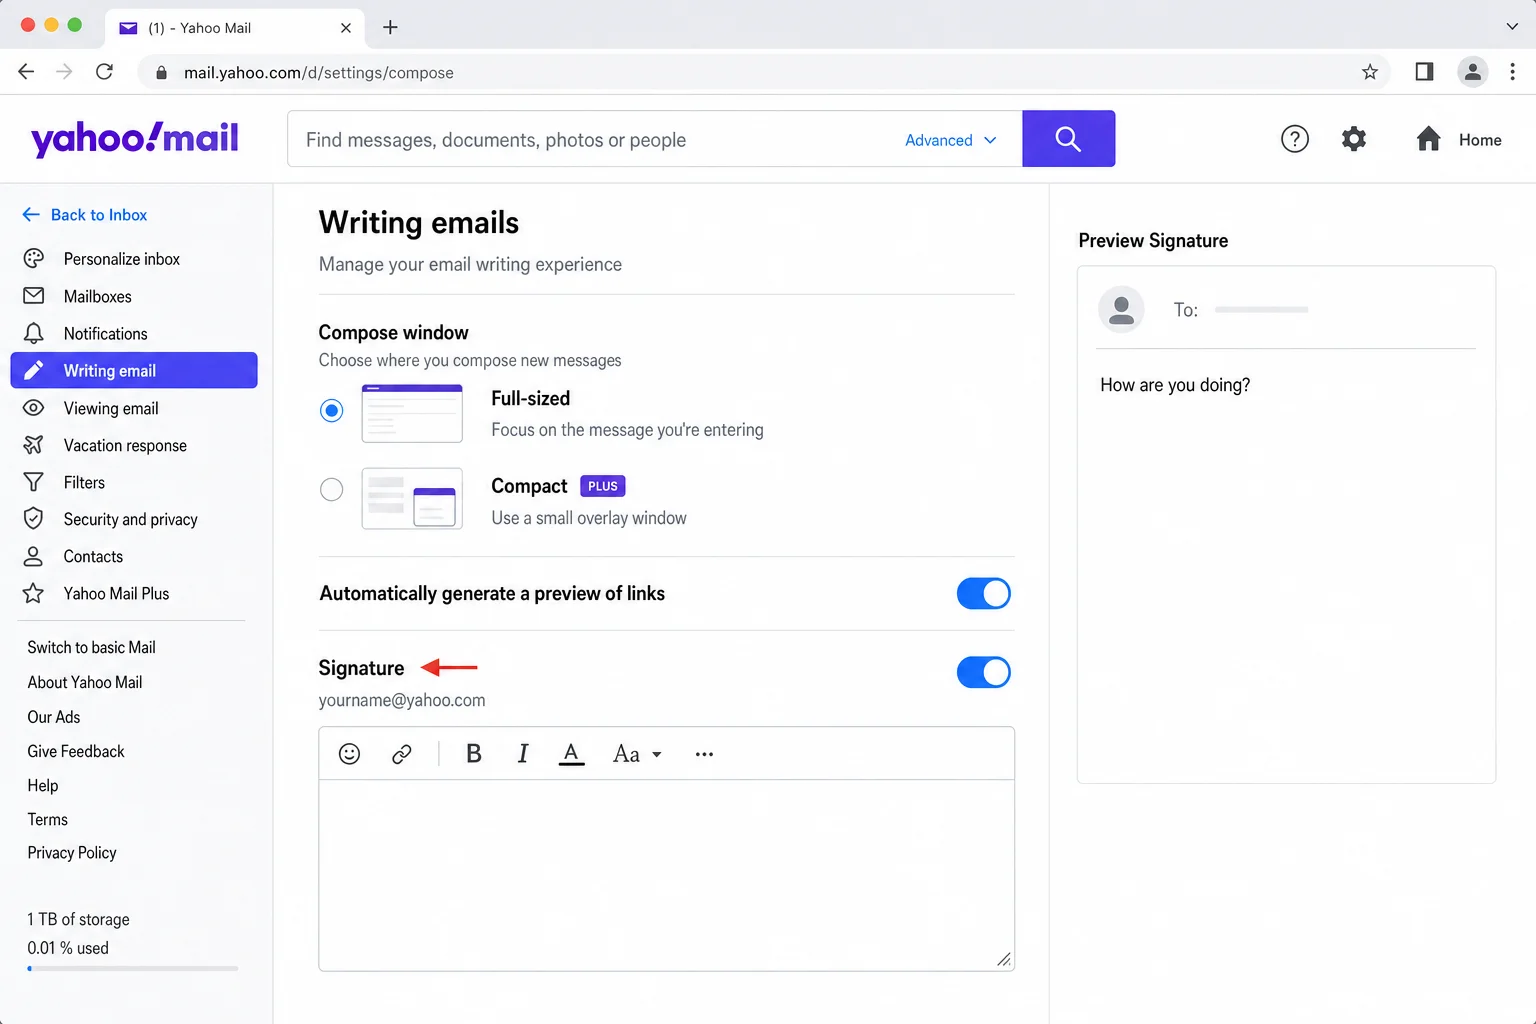Screen dimensions: 1536x1024
Task: Click the Mailboxes envelope icon
Action: (33, 296)
